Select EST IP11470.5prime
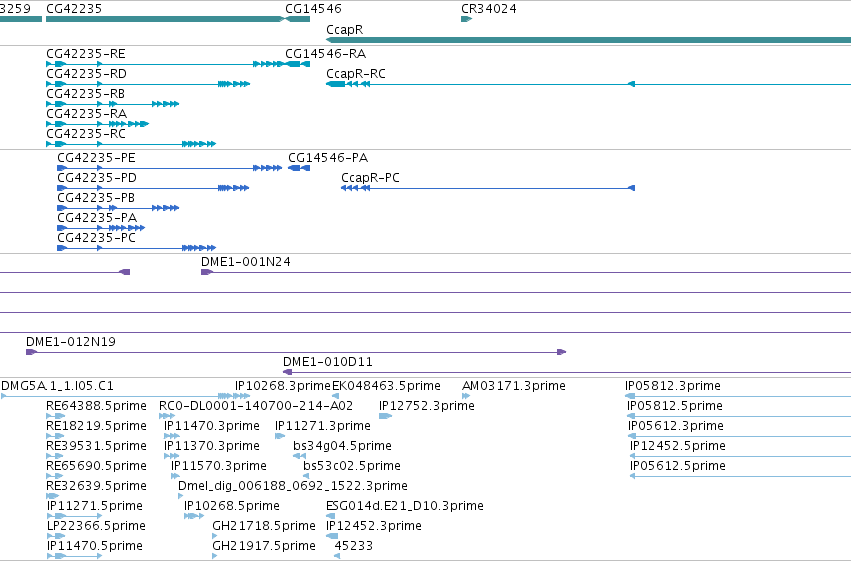The height and width of the screenshot is (561, 851). [x=95, y=546]
